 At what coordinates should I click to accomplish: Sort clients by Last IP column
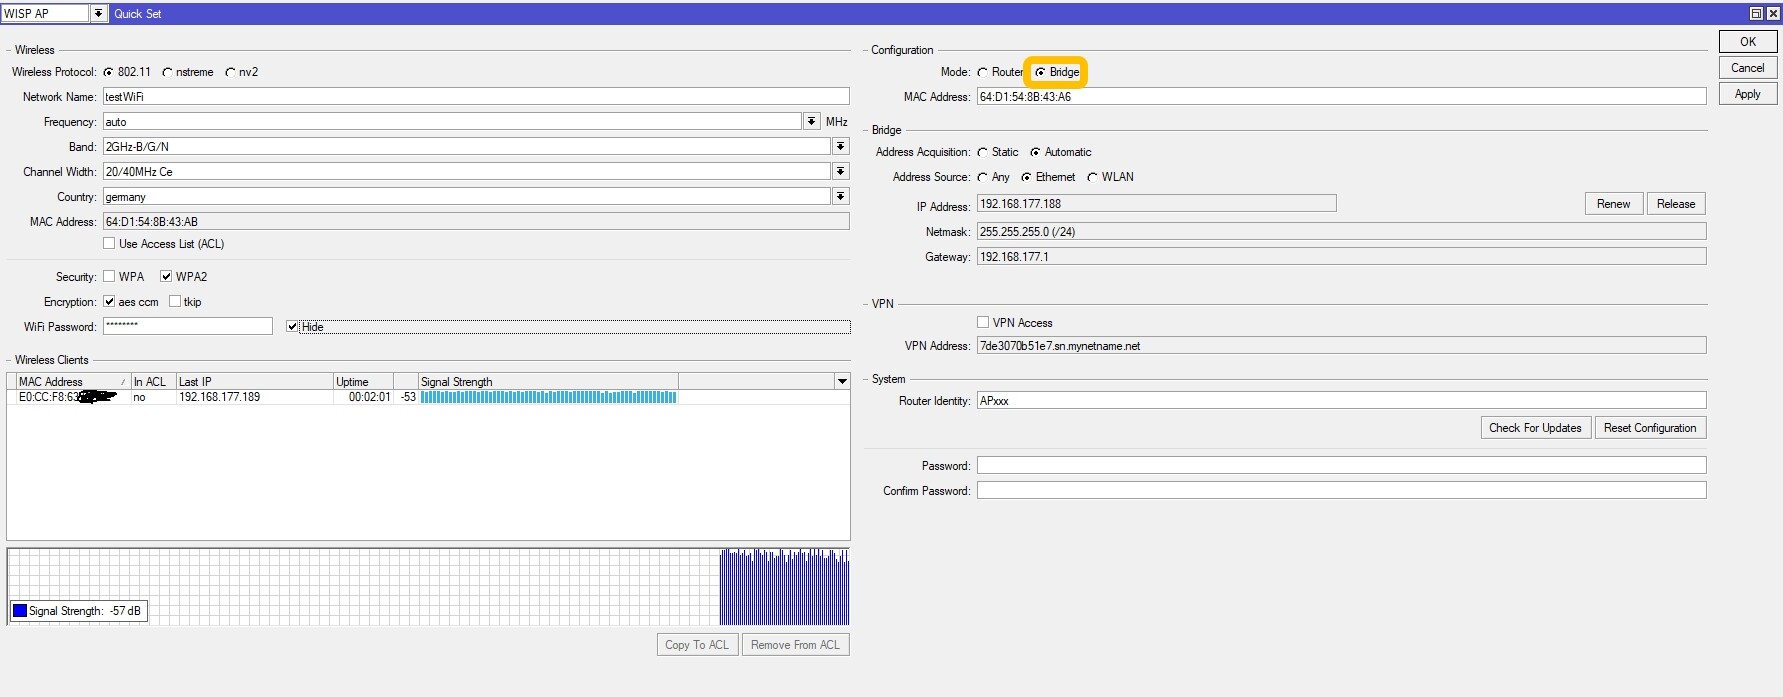254,381
